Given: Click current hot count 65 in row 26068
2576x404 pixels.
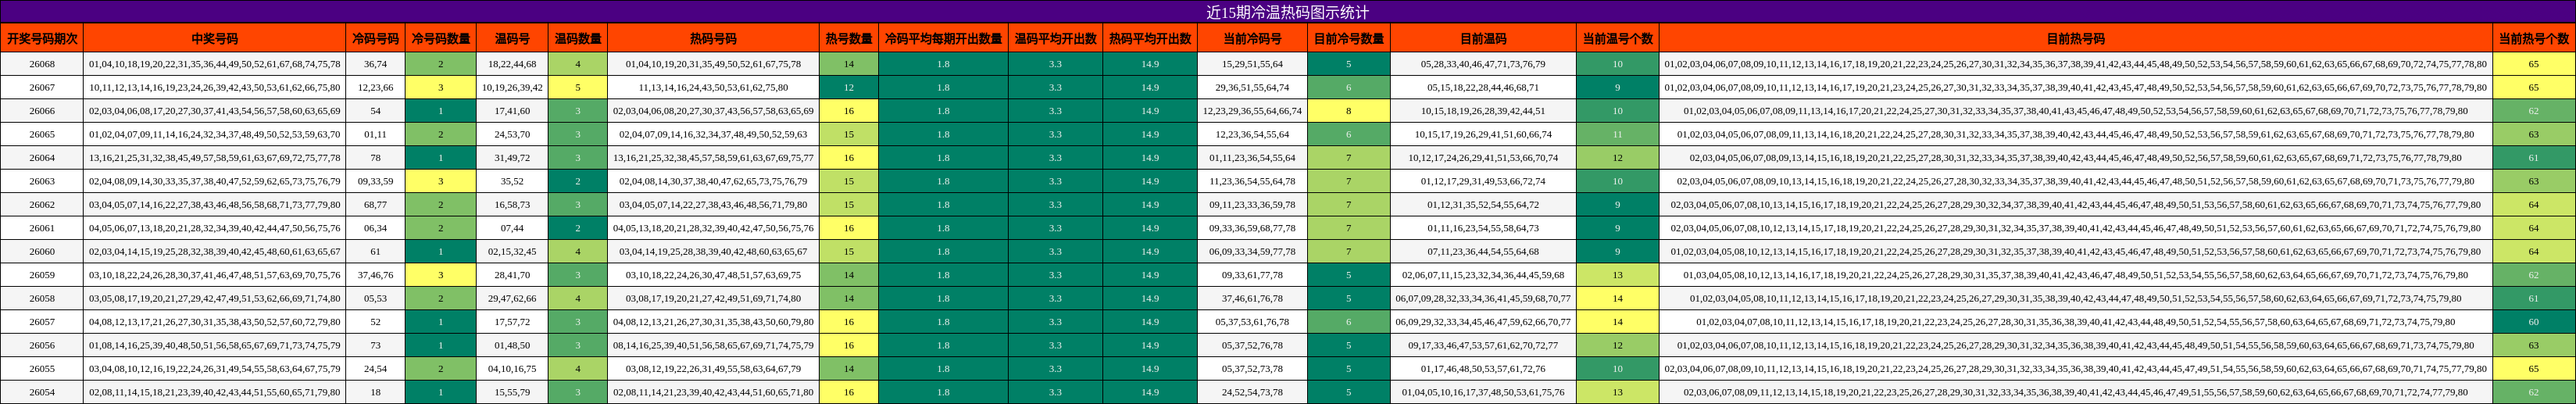Looking at the screenshot, I should [2533, 64].
